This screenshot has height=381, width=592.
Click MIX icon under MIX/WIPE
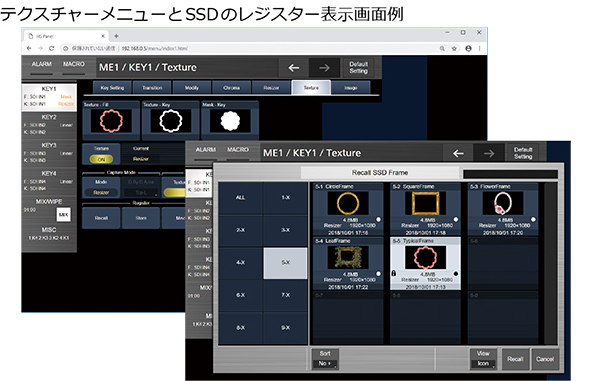63,214
